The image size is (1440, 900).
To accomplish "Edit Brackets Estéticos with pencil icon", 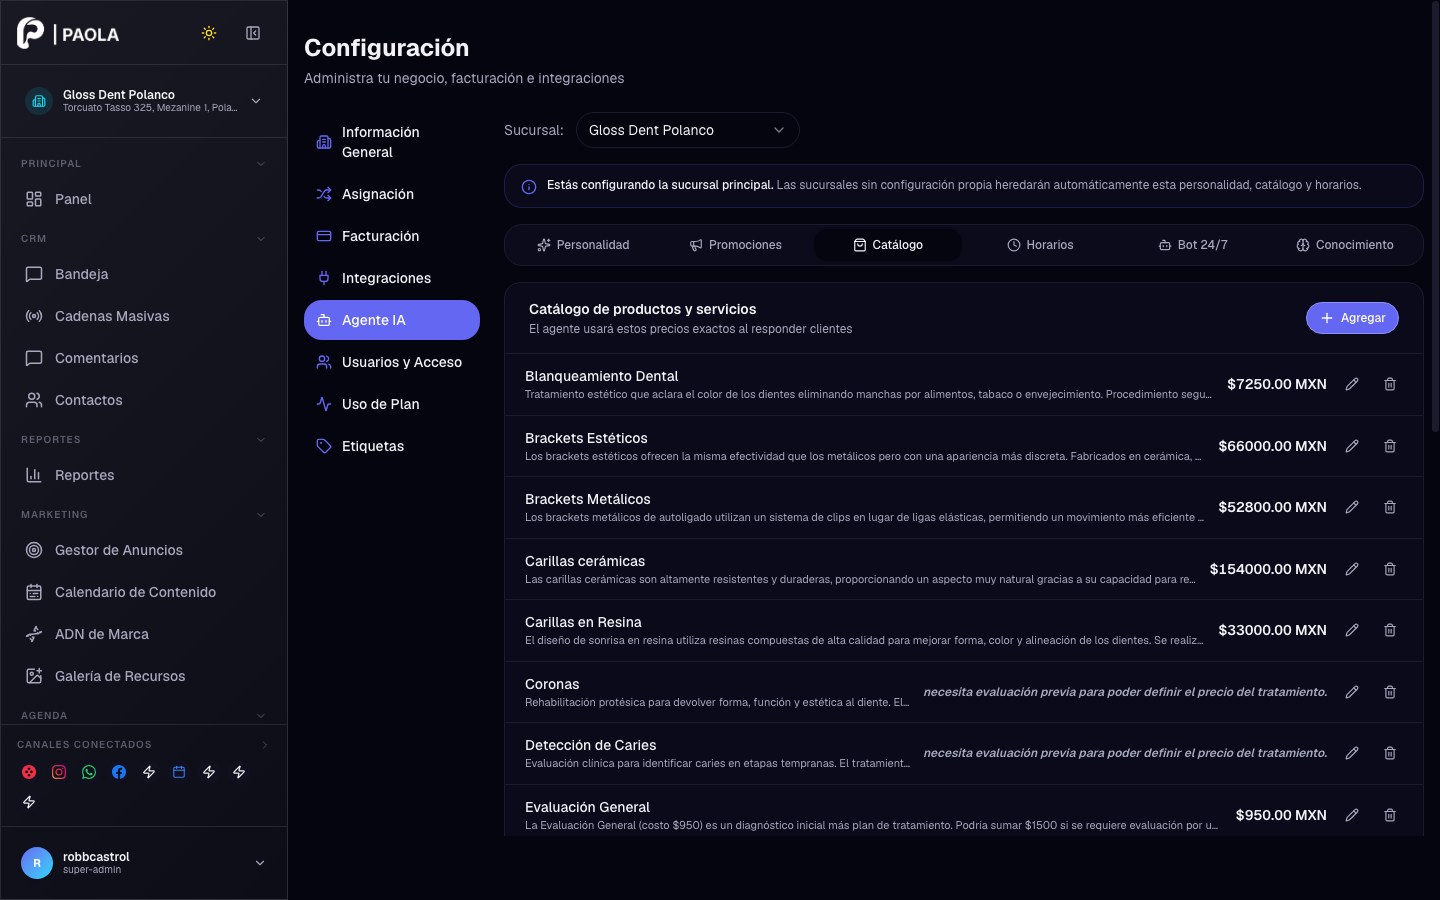I will click(1352, 446).
